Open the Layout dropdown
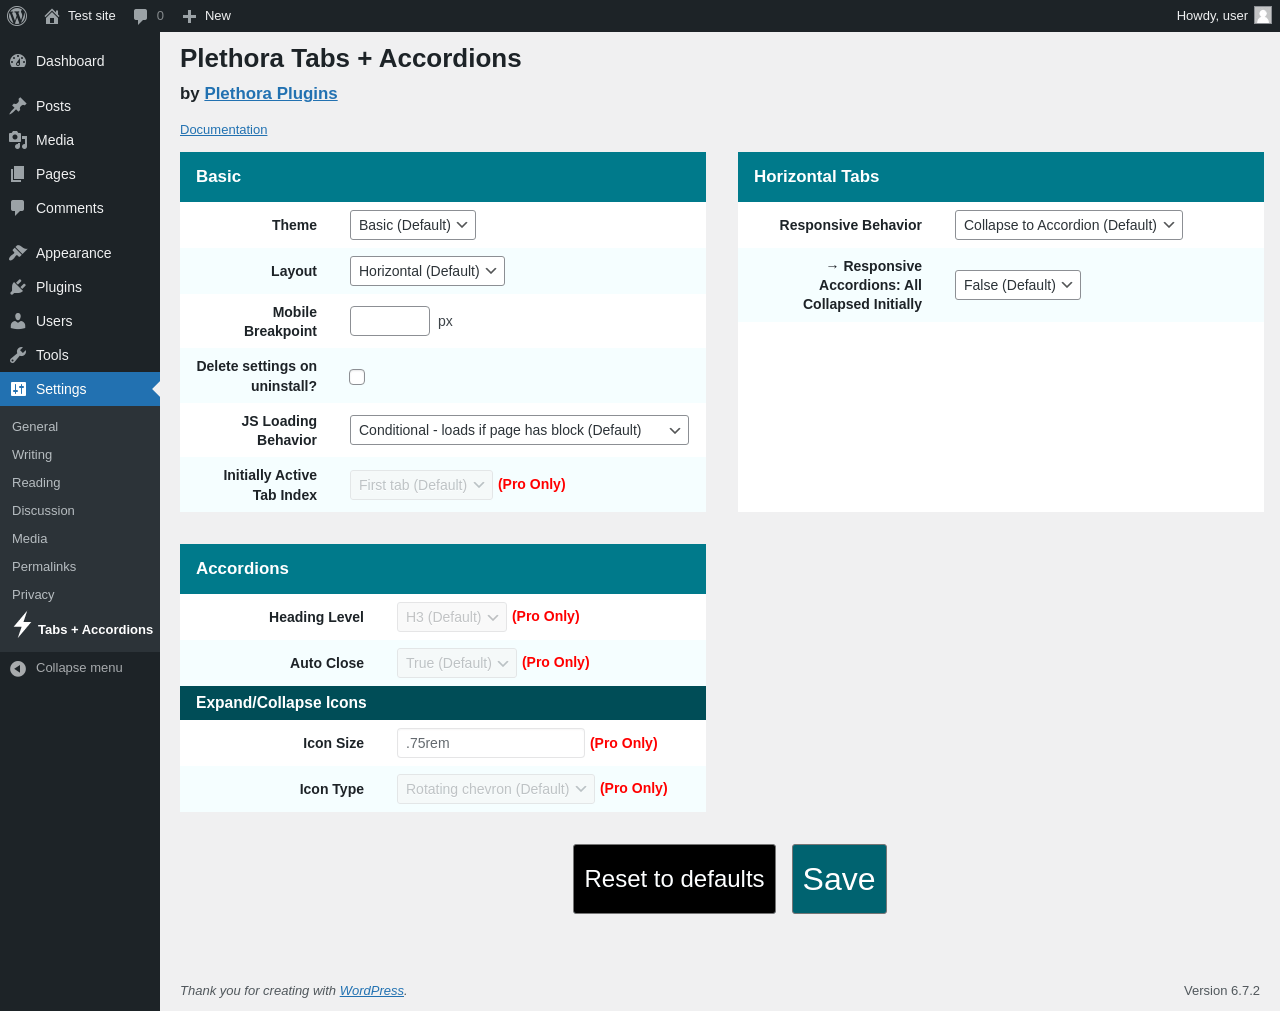The width and height of the screenshot is (1280, 1011). coord(427,271)
